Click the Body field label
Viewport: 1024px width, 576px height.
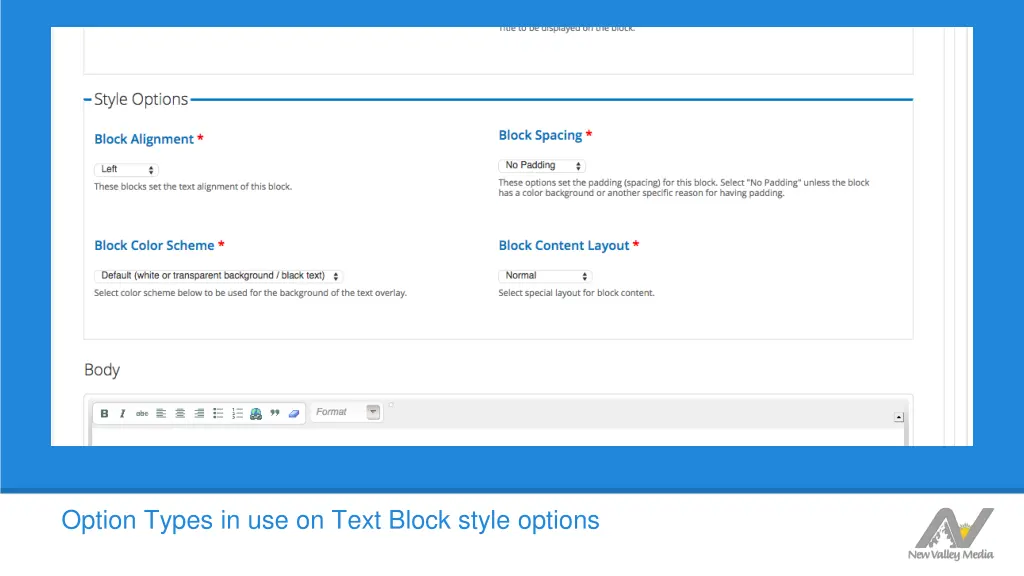[102, 370]
